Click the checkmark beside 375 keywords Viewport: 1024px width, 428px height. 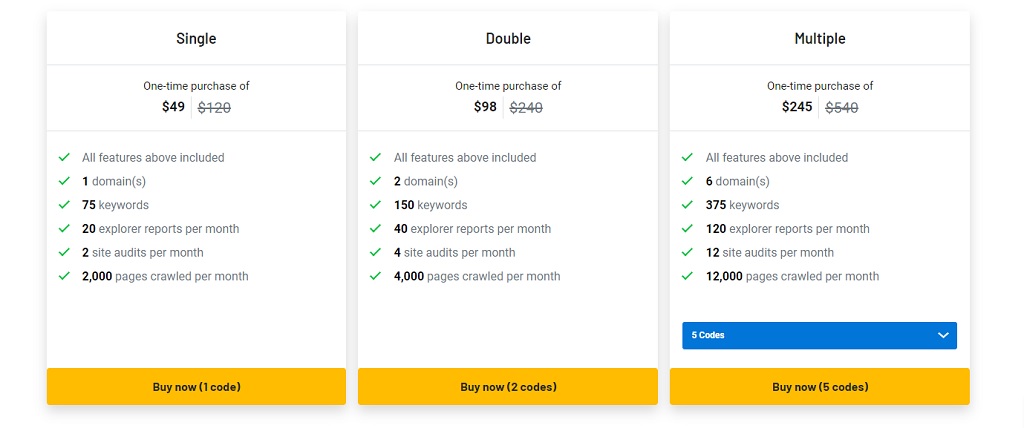click(687, 205)
